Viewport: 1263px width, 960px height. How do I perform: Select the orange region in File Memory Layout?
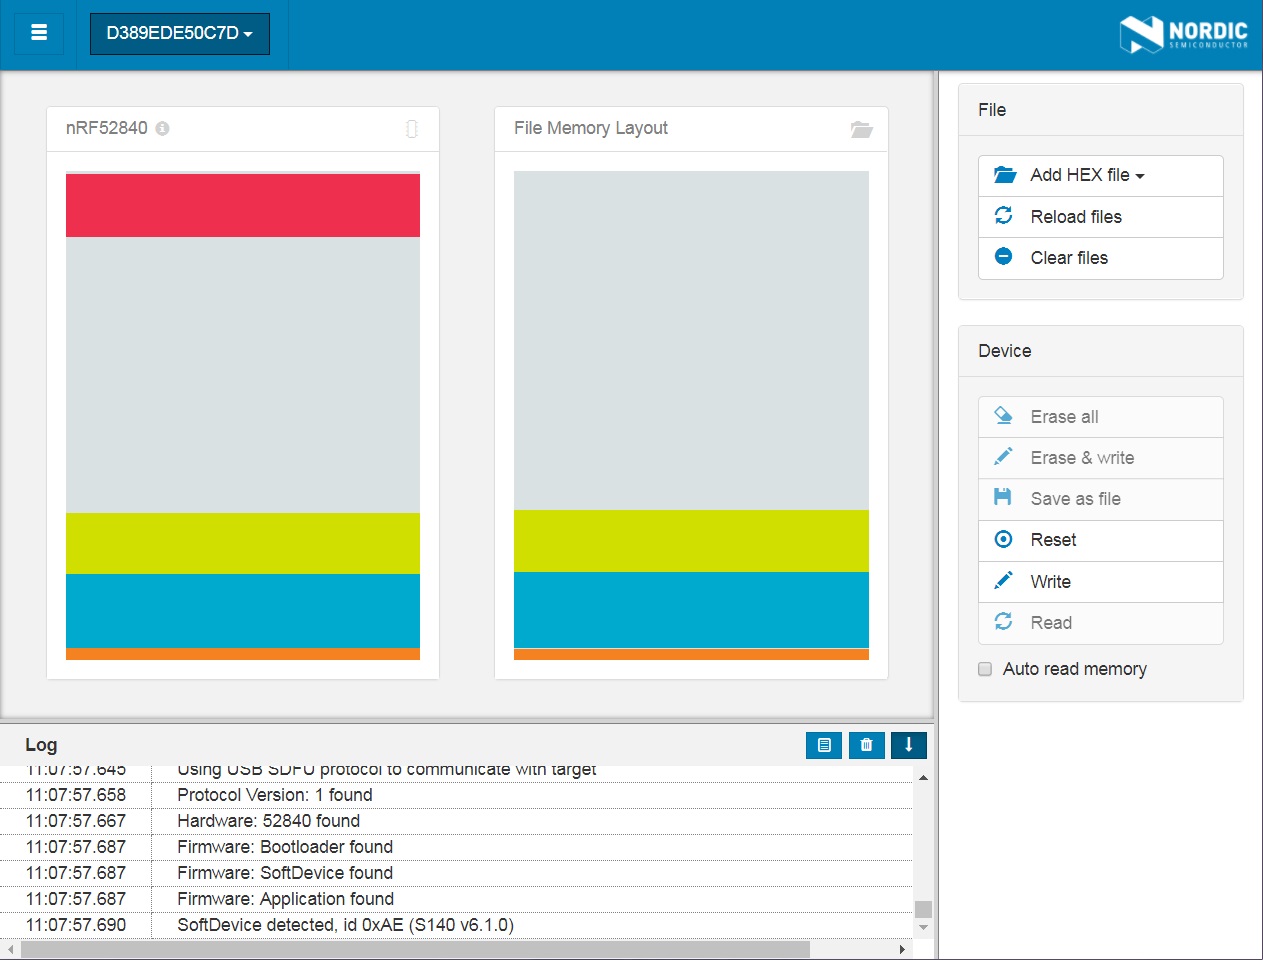click(691, 655)
